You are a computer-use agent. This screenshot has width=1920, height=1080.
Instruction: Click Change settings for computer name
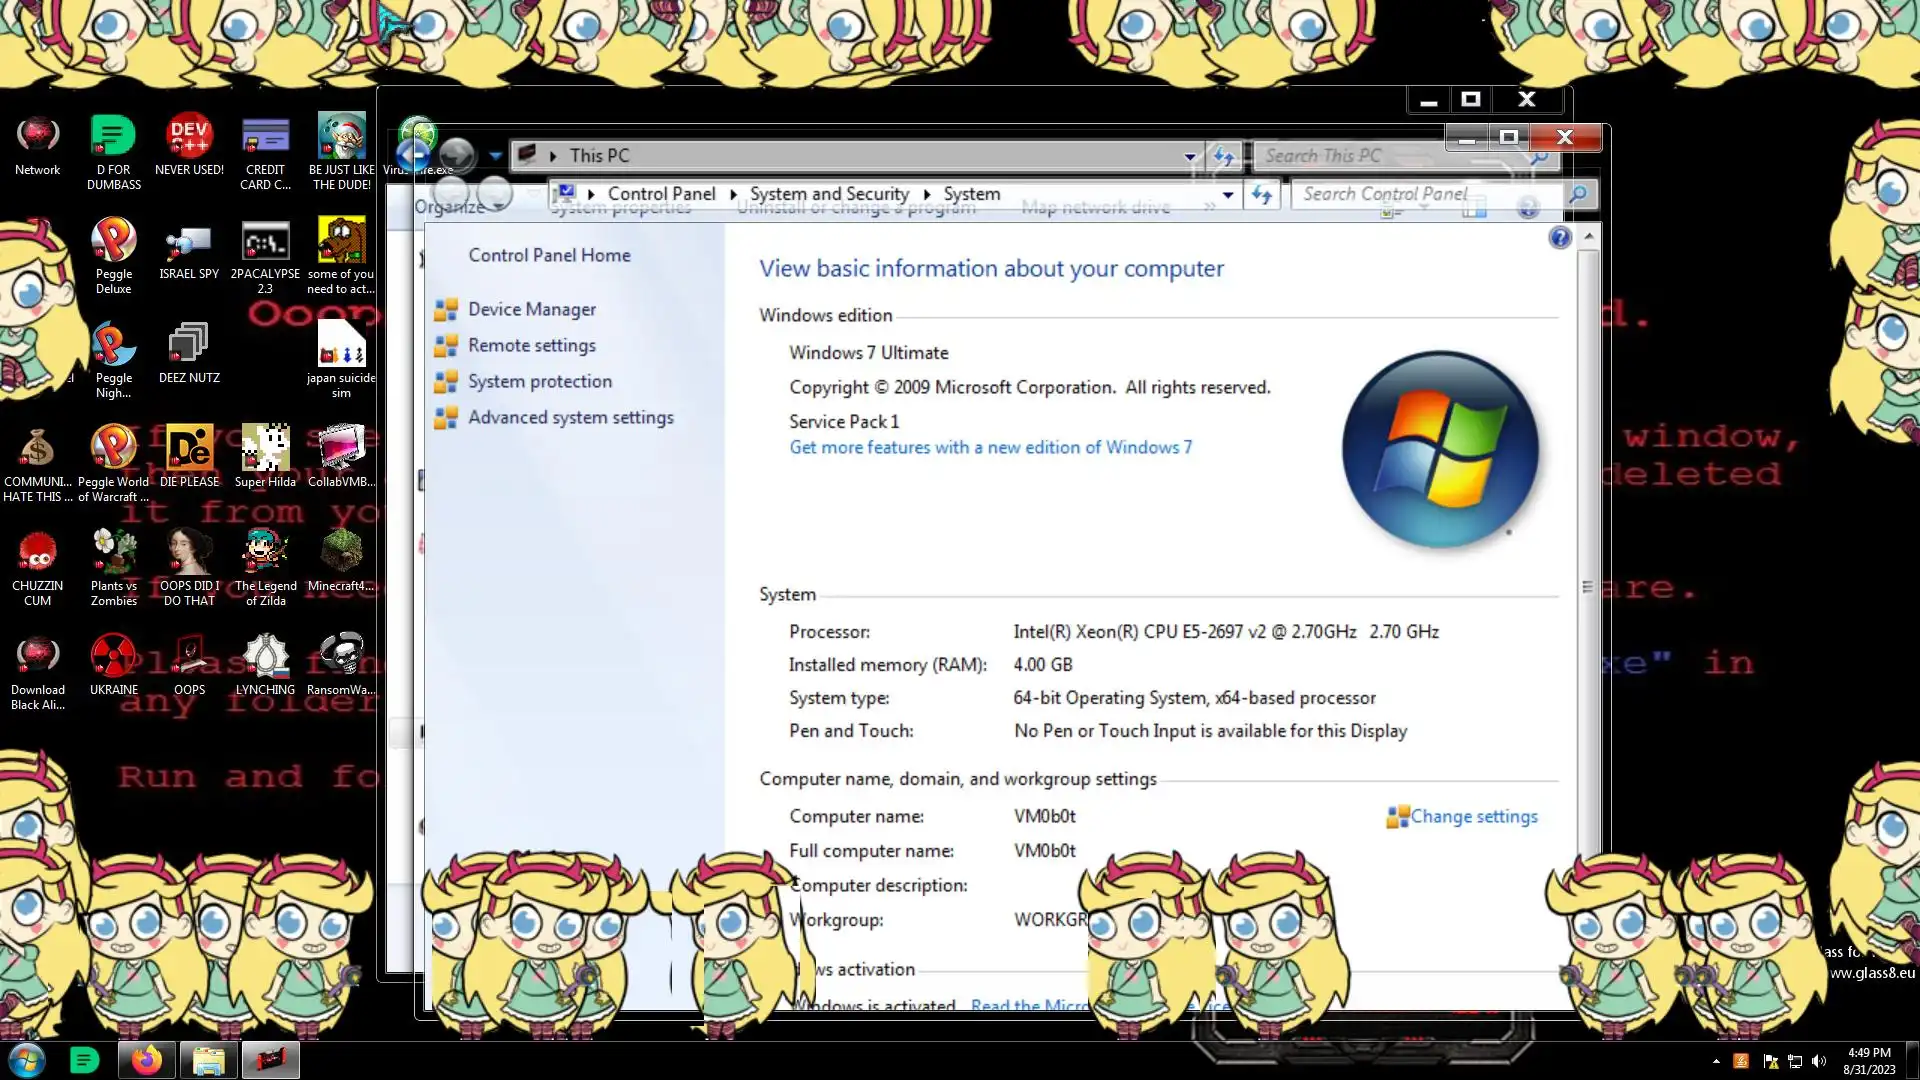(x=1473, y=817)
